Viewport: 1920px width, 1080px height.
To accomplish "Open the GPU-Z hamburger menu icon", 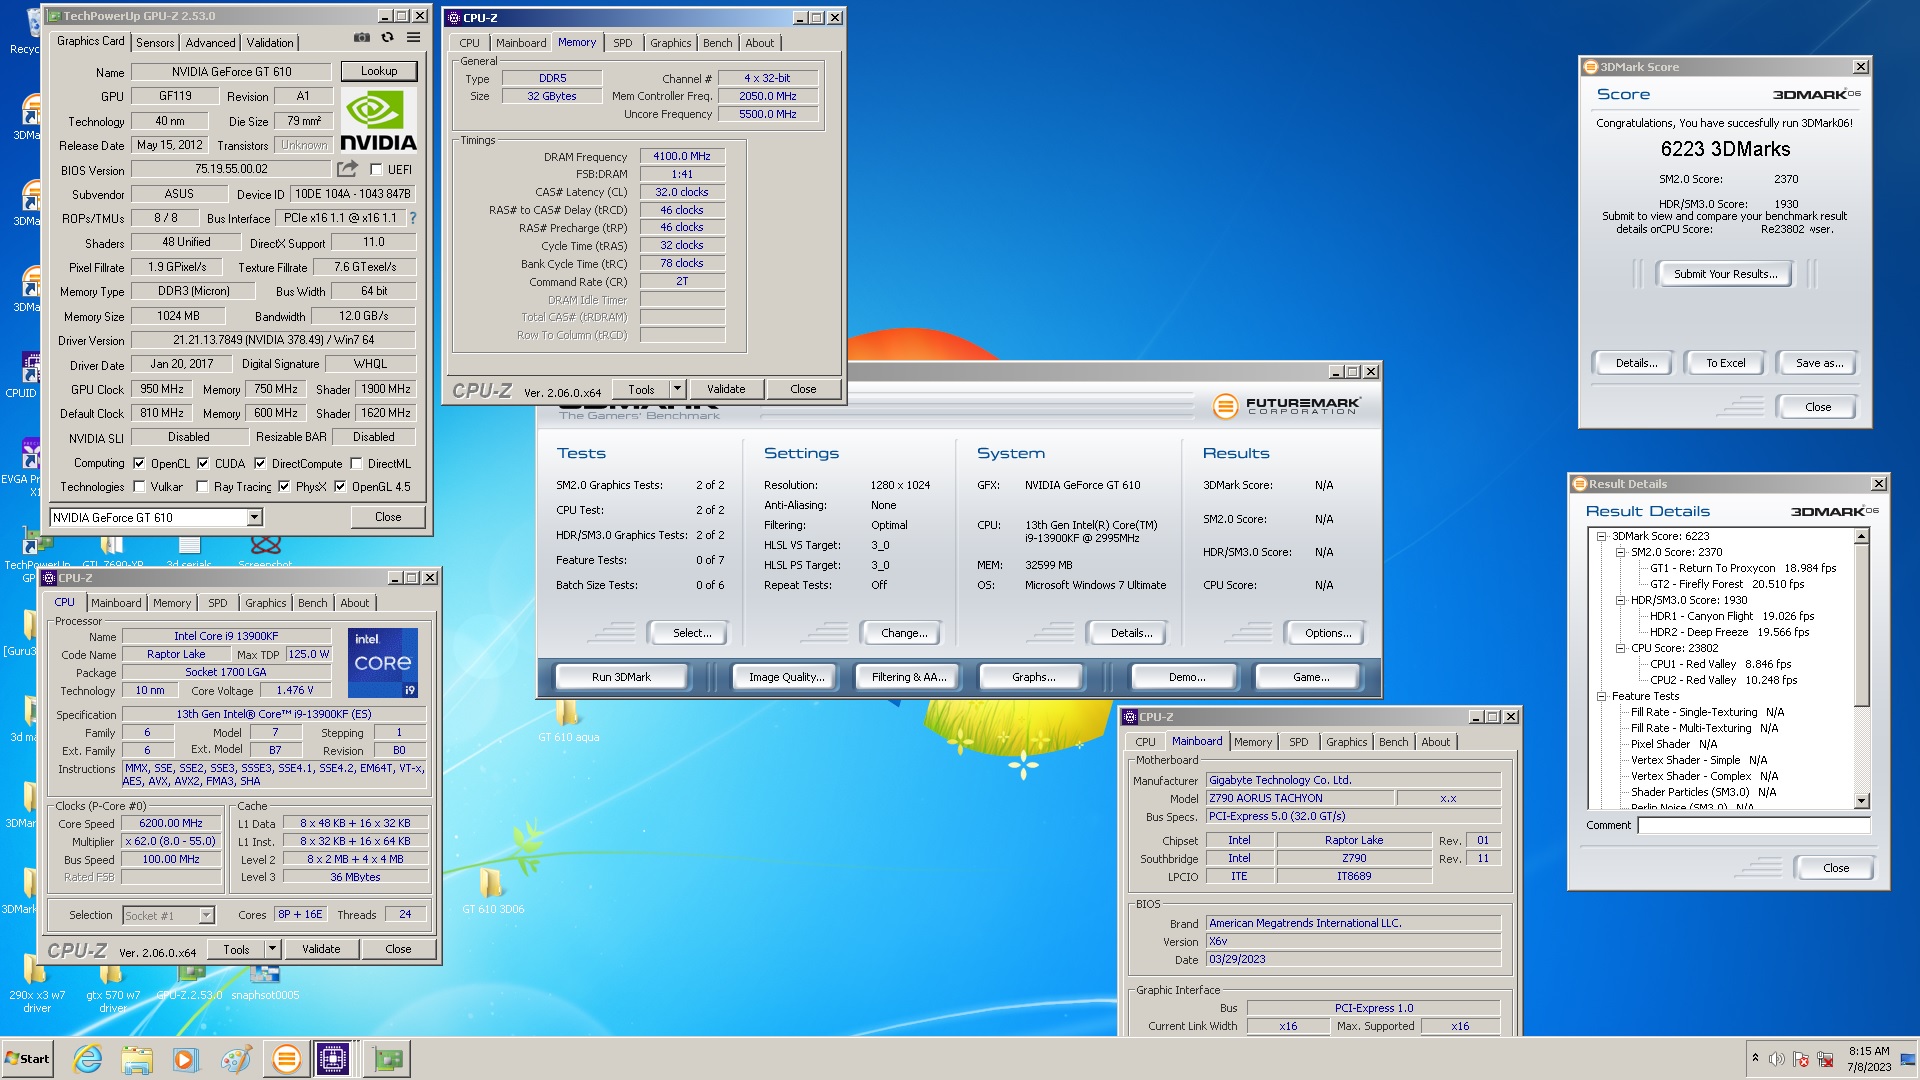I will [x=413, y=38].
